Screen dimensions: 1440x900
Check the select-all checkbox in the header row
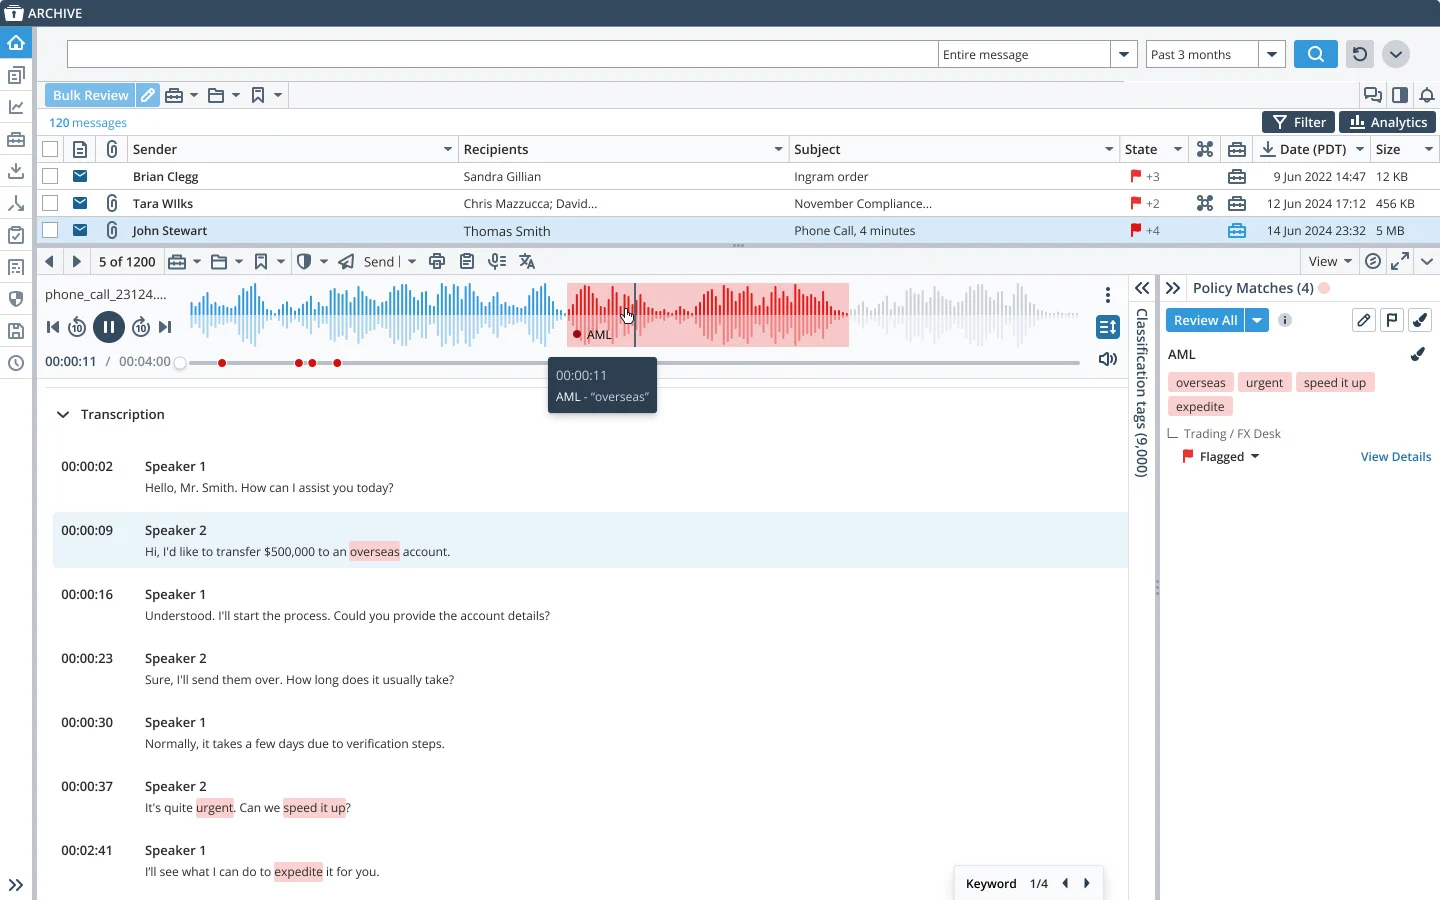(51, 149)
